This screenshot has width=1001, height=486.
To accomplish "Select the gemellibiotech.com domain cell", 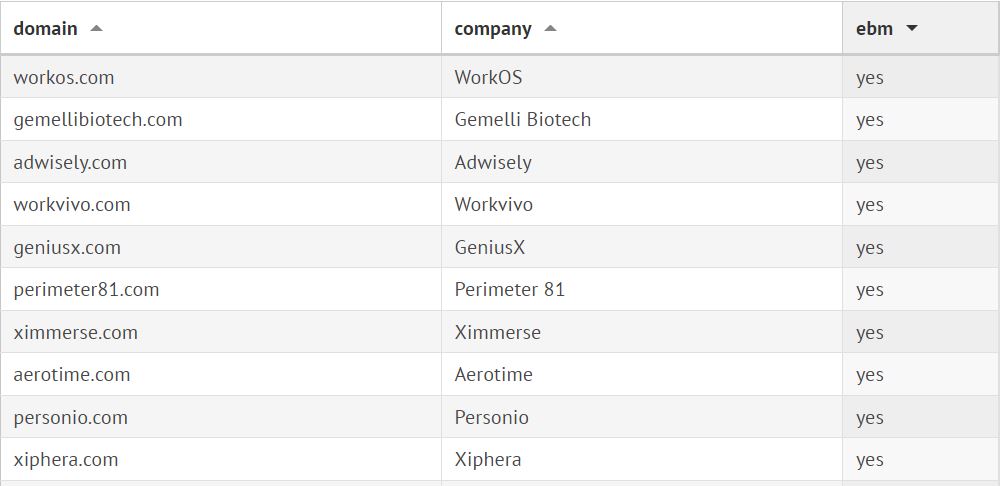I will coord(98,120).
